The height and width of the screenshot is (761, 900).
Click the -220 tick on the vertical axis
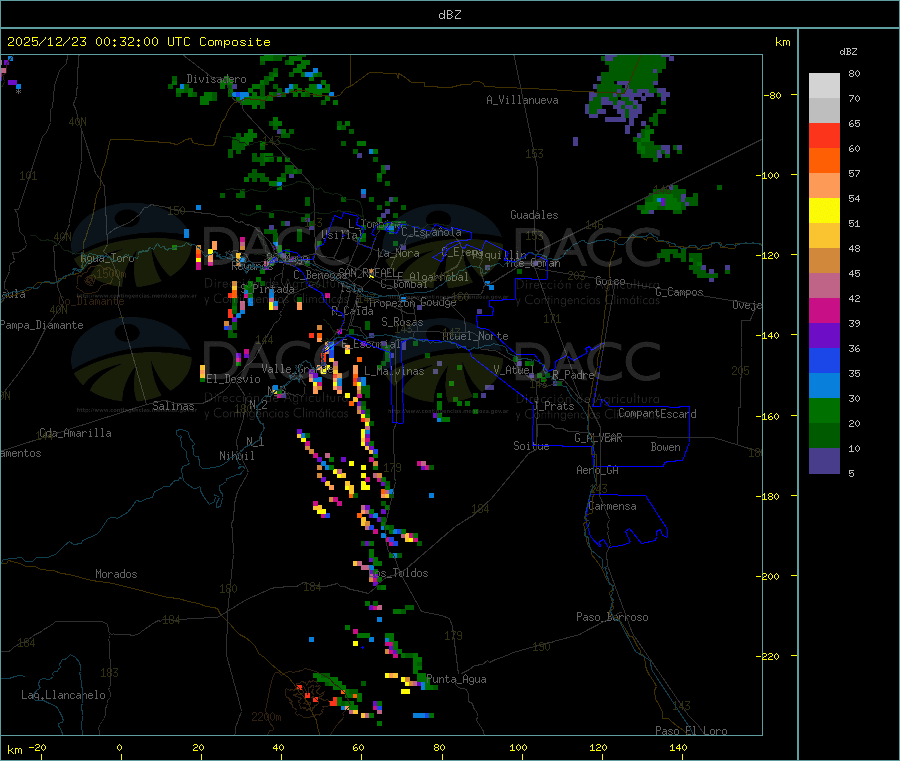[771, 656]
